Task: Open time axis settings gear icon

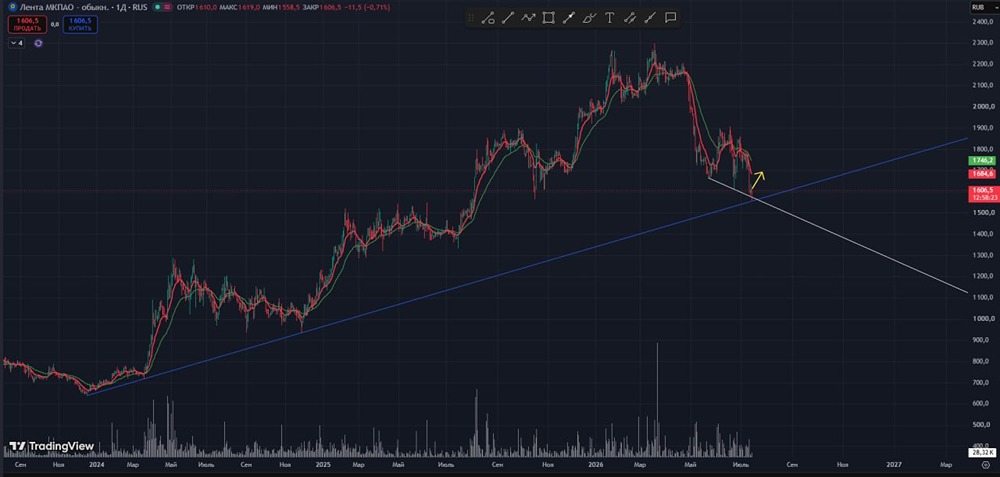Action: click(x=985, y=466)
